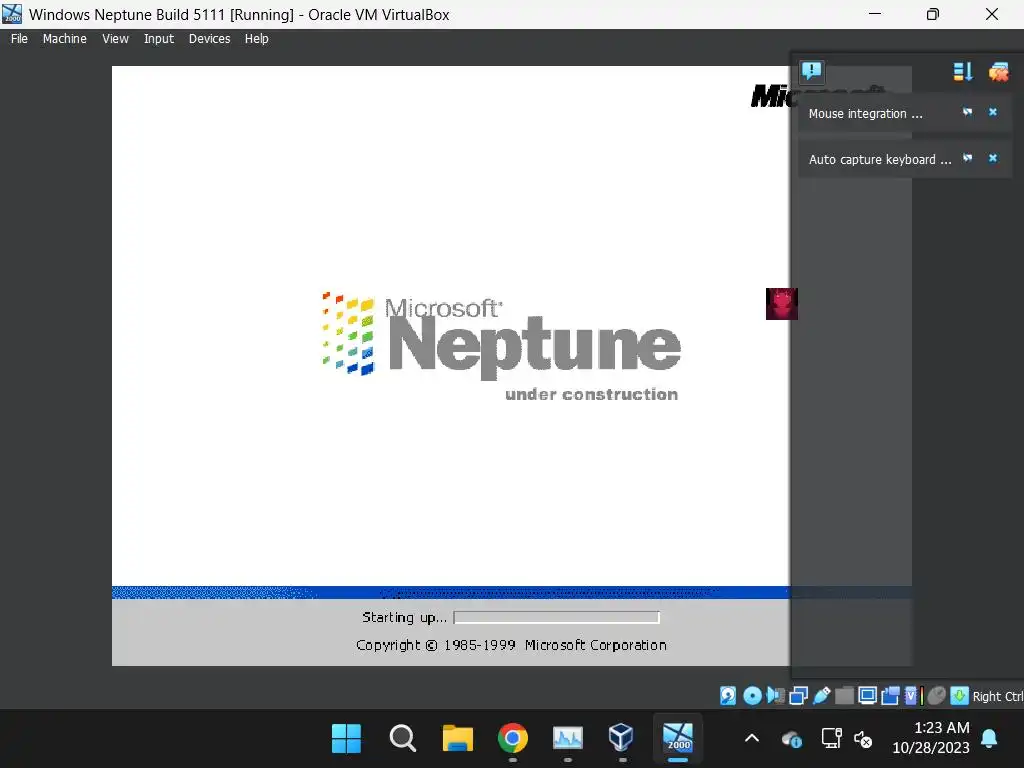Screen dimensions: 1024x768
Task: Click the cloud sync tray icon
Action: coord(792,739)
